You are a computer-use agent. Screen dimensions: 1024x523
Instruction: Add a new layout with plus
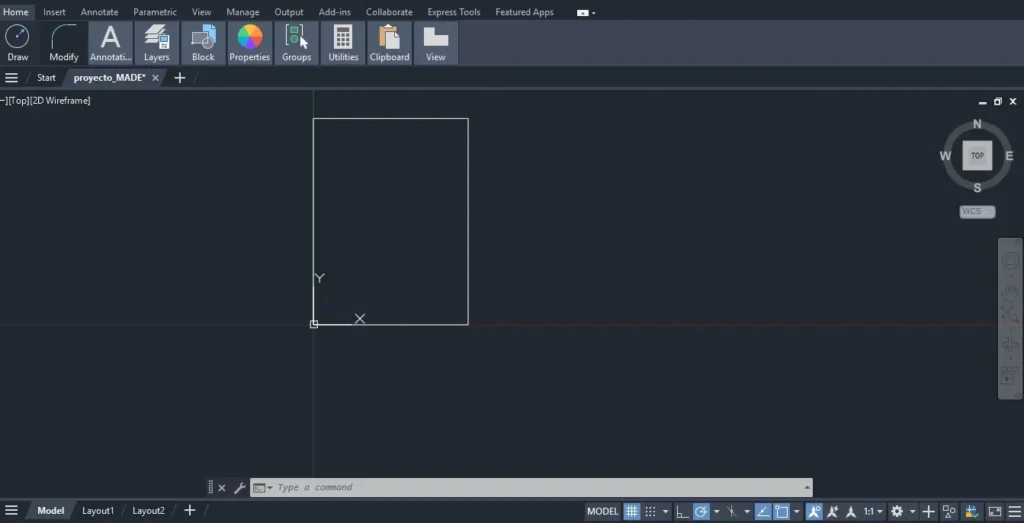tap(189, 511)
